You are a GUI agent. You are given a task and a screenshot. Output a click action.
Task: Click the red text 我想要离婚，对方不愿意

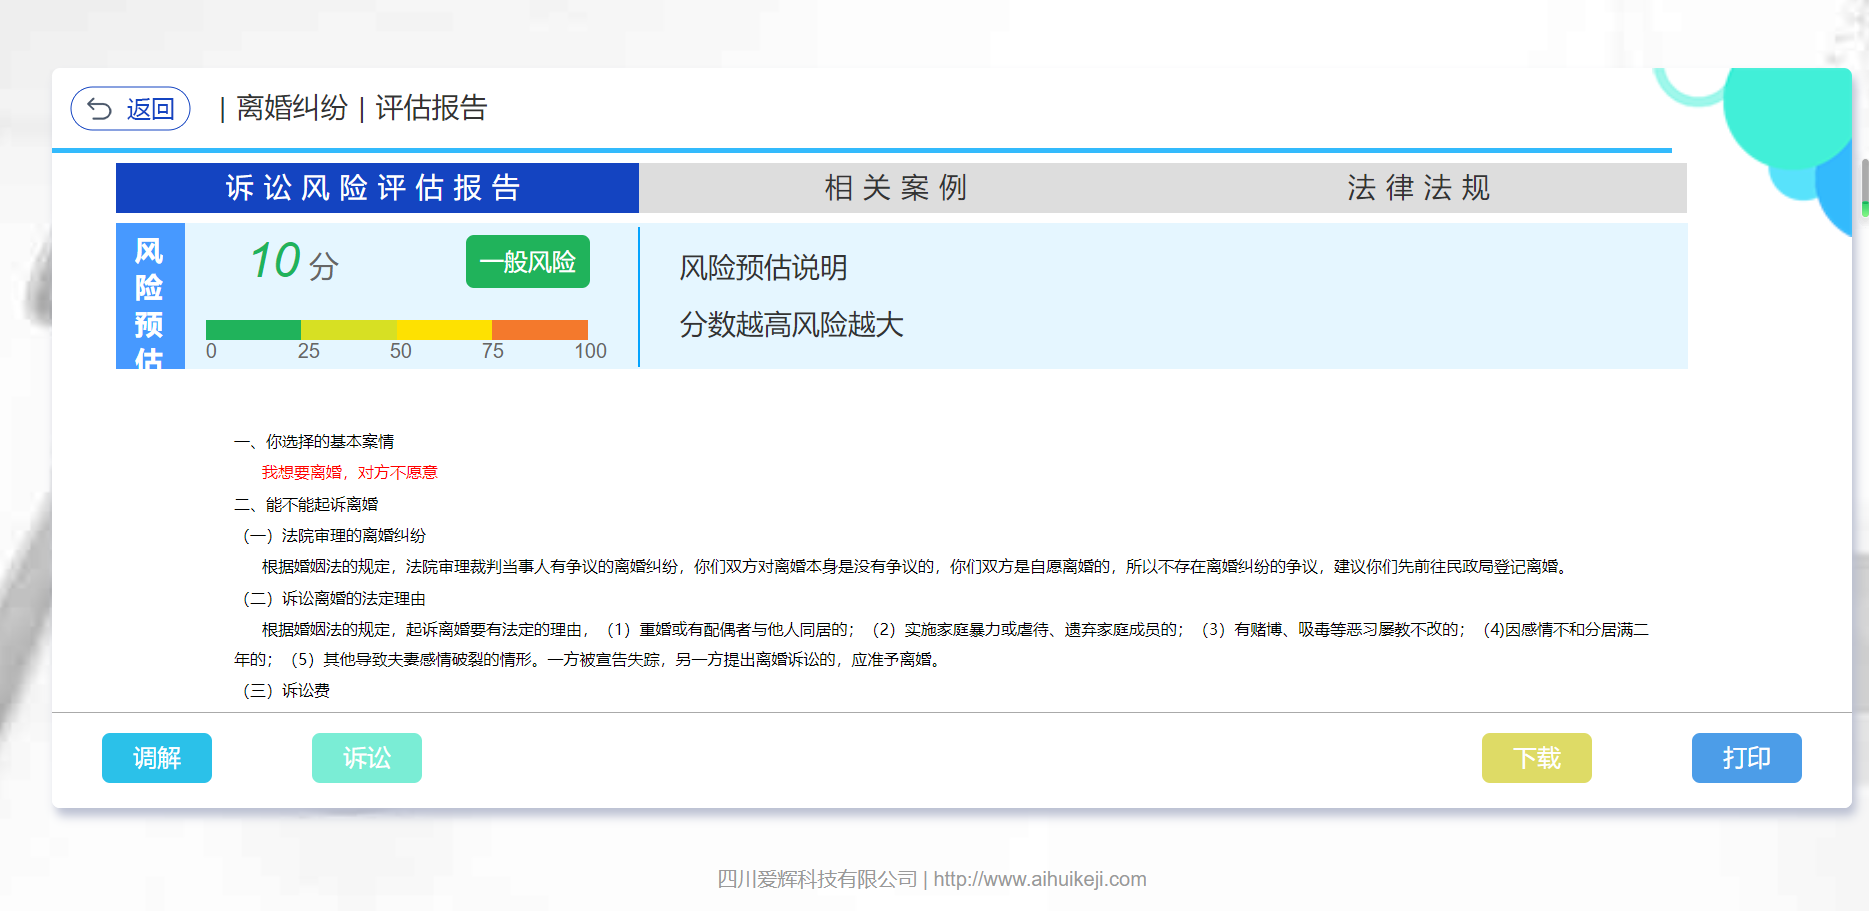click(349, 472)
